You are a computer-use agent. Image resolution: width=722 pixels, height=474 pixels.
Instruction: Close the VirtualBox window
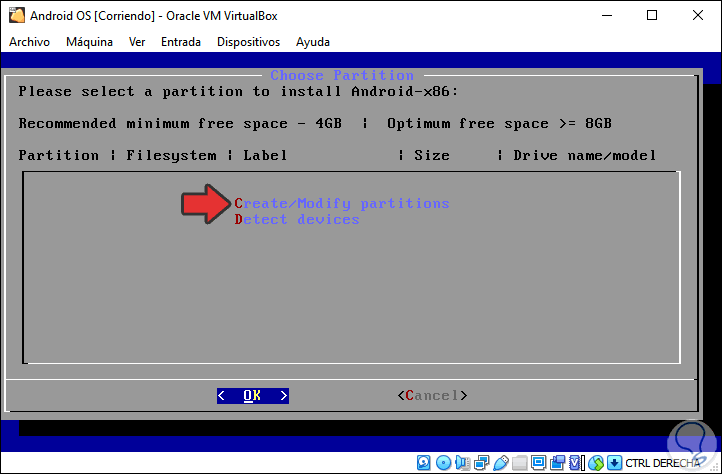click(698, 15)
